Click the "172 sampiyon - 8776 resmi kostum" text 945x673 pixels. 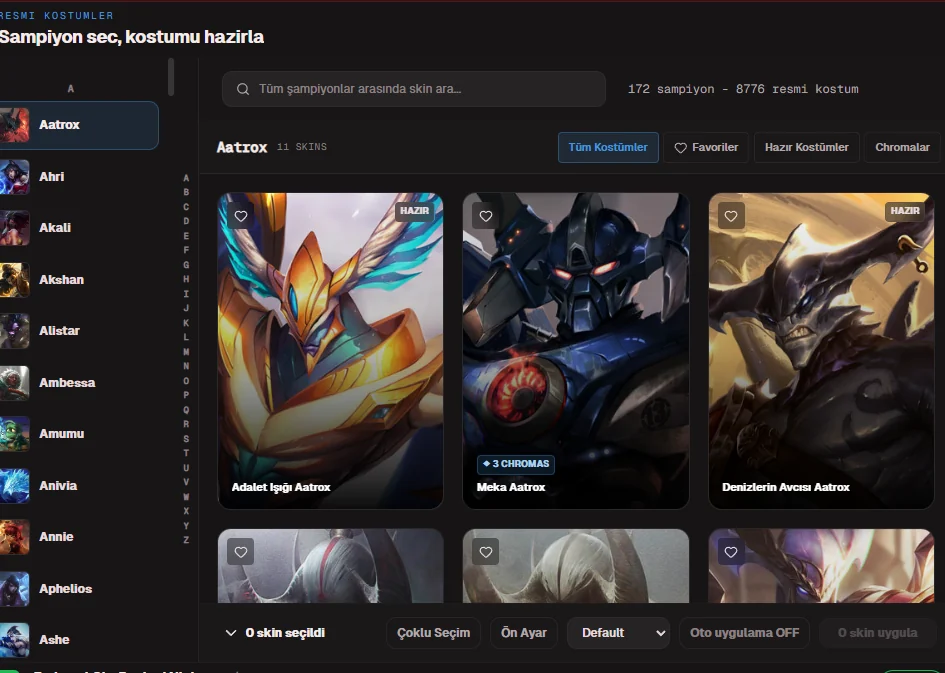tap(743, 89)
